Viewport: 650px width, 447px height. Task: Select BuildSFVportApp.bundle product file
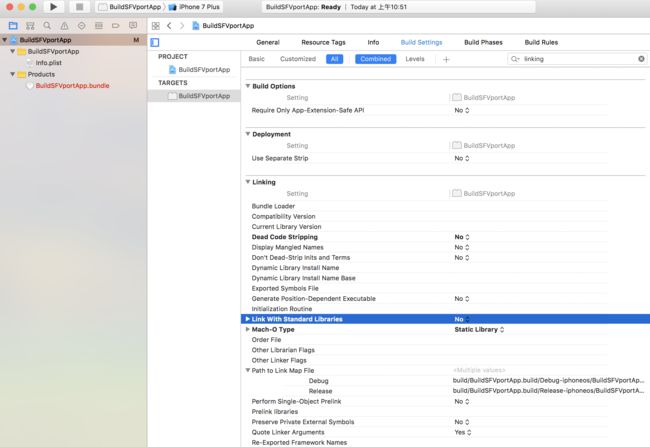point(72,85)
